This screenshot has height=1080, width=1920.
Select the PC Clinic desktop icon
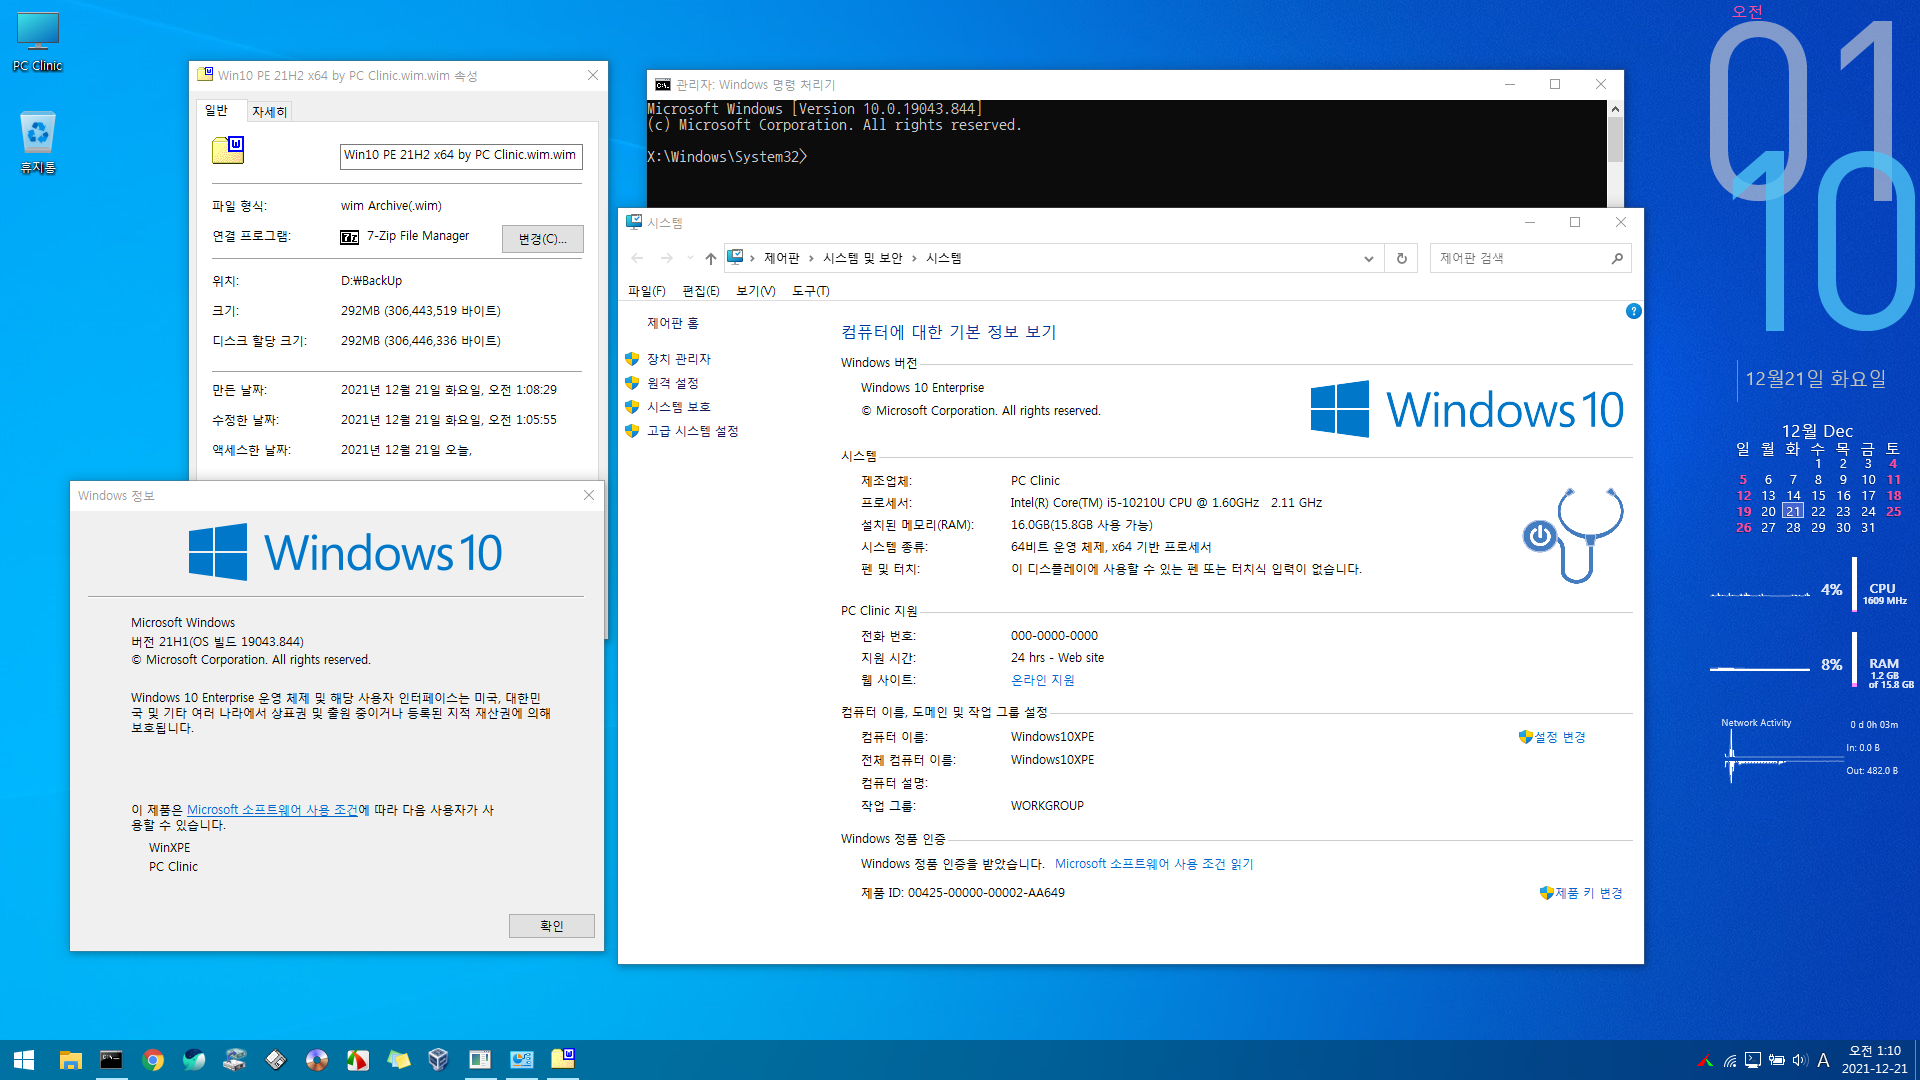38,42
